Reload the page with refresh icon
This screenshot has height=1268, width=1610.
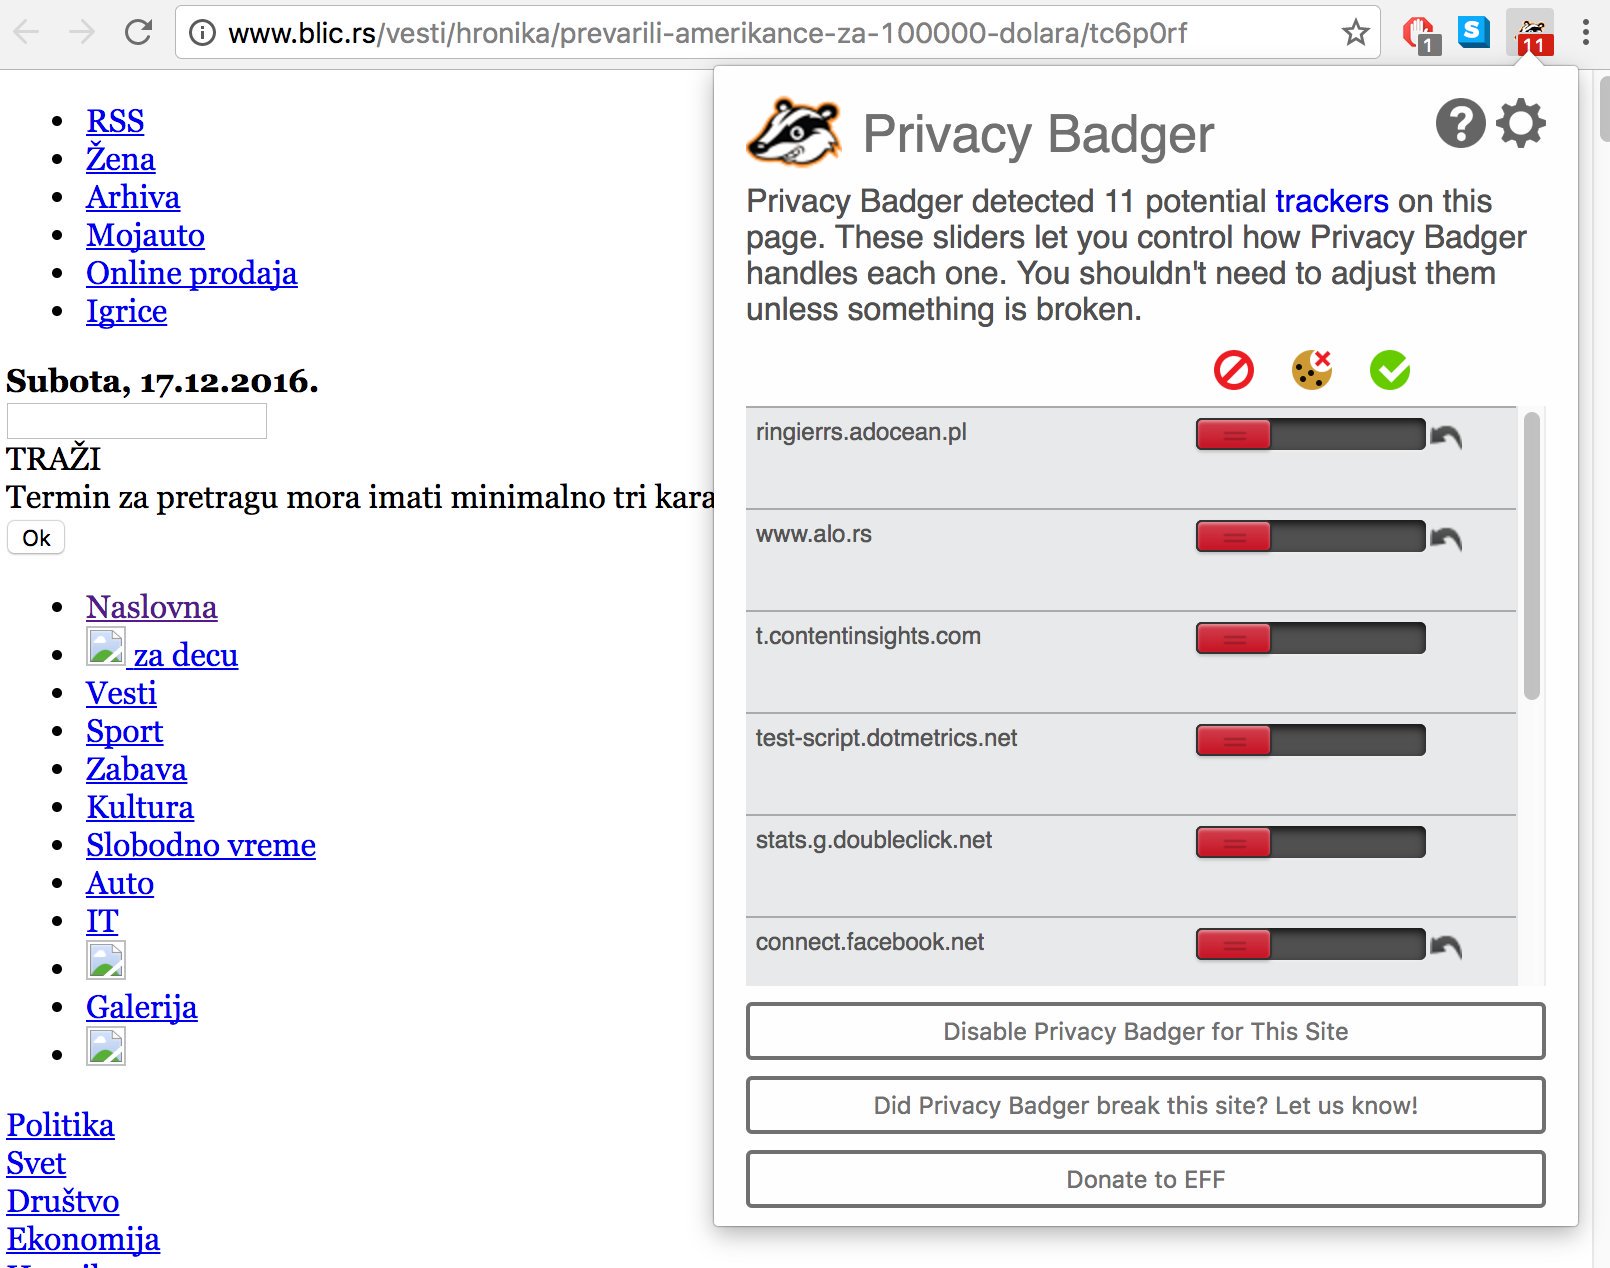click(138, 33)
